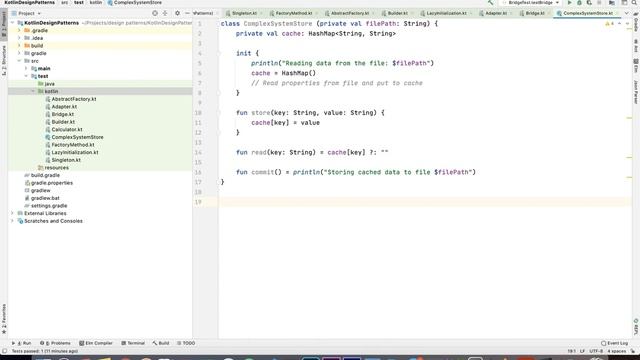The height and width of the screenshot is (360, 640).
Task: Select LazyInitialization.kt in project tree
Action: [75, 152]
